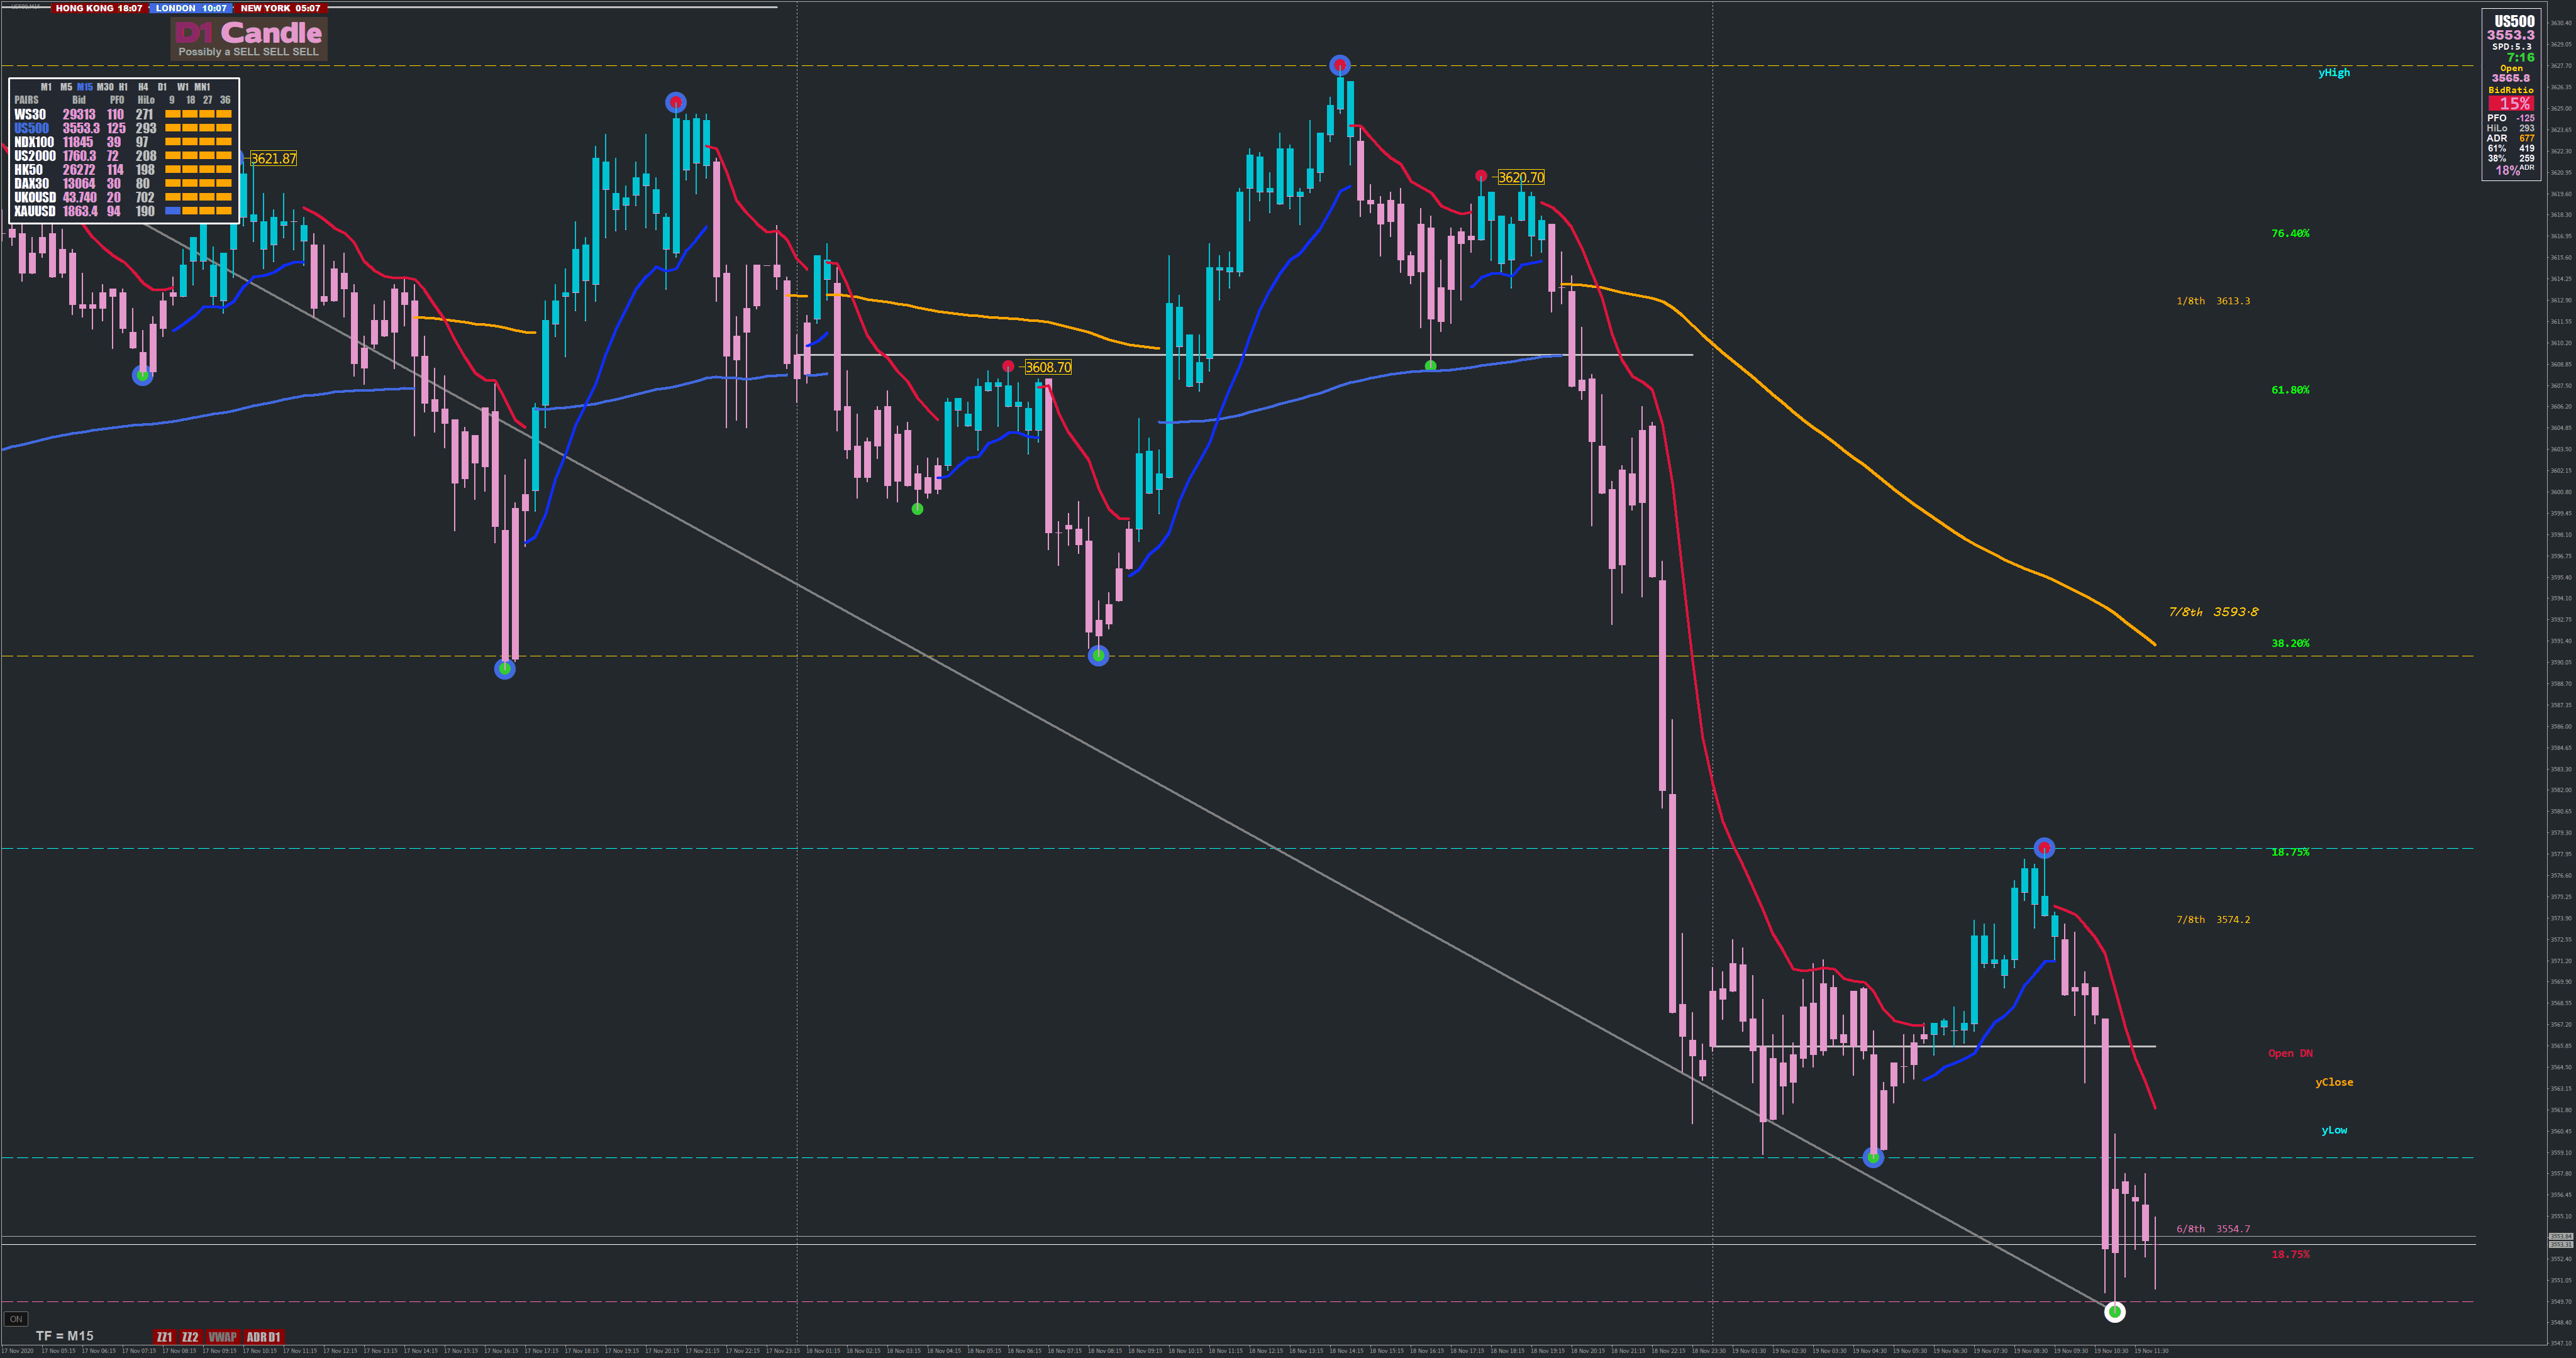Select the MN1 timeframe label

tap(202, 87)
